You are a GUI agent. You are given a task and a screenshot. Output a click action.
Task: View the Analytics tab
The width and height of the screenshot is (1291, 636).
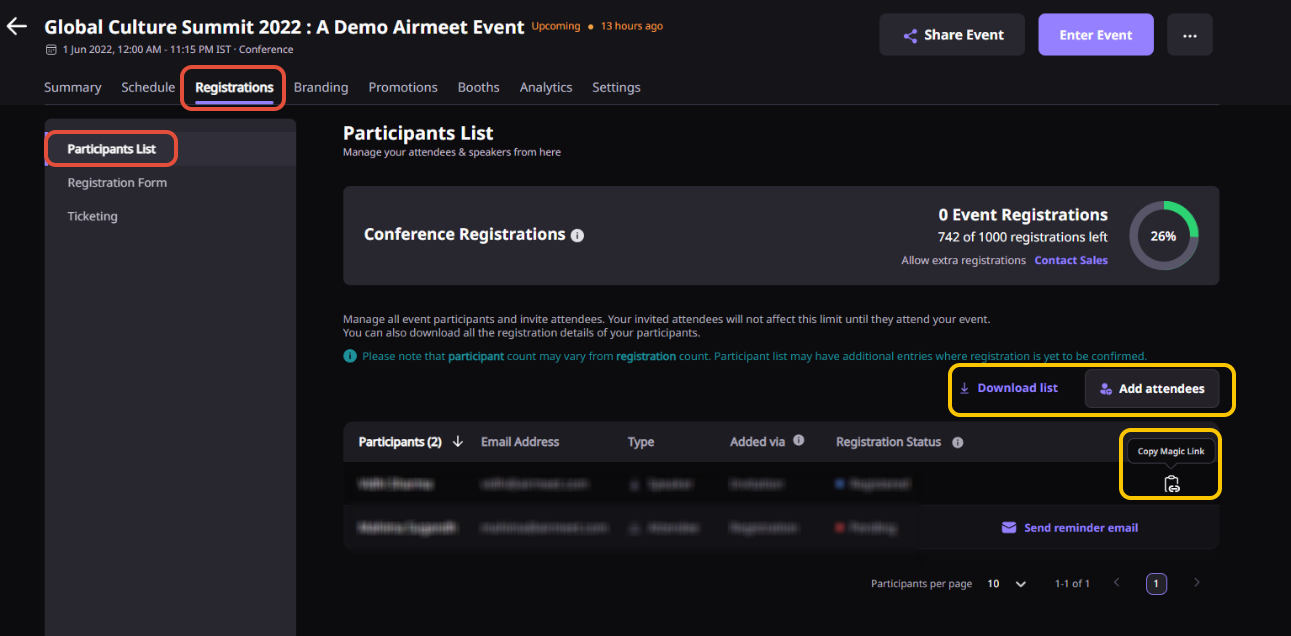(546, 87)
